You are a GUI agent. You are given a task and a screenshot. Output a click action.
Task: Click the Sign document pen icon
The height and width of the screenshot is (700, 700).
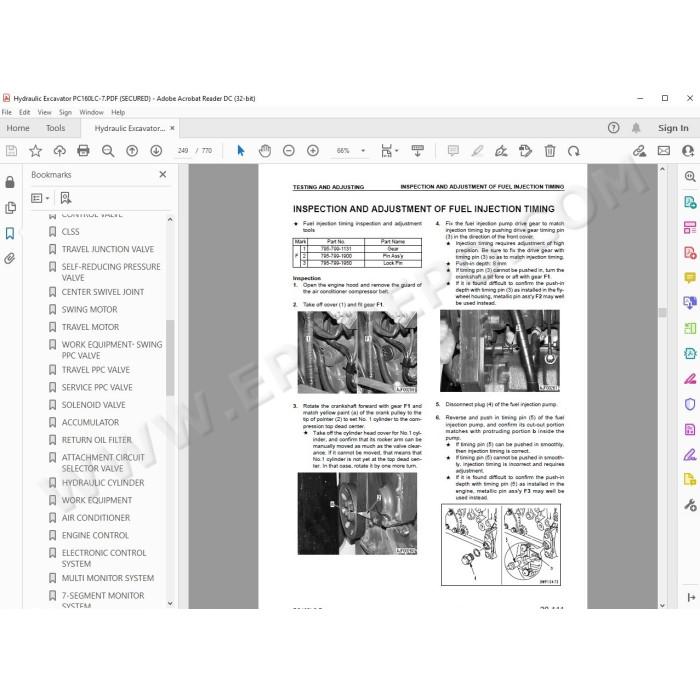[x=501, y=151]
